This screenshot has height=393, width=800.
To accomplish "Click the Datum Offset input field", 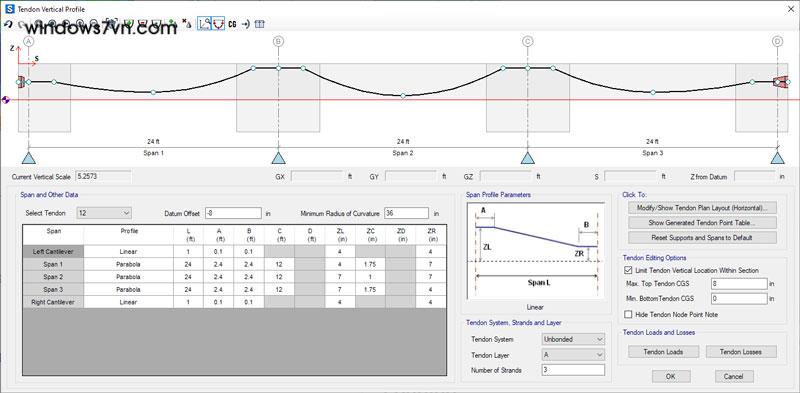I will 233,213.
